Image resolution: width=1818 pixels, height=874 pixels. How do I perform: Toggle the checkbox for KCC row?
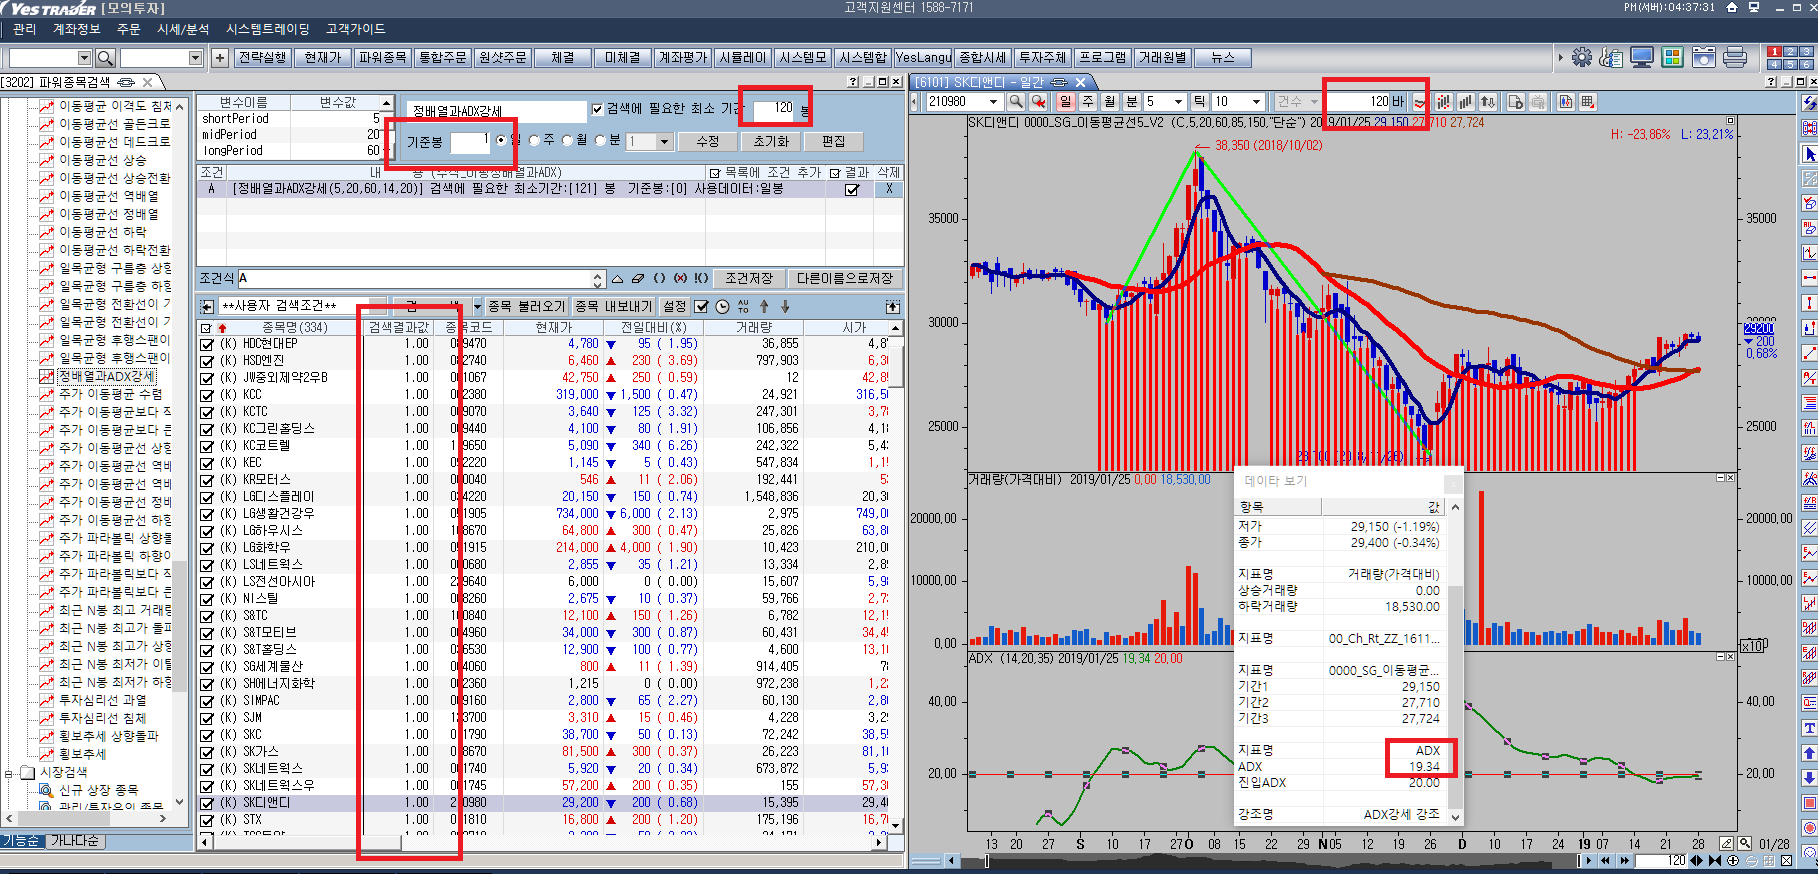pyautogui.click(x=207, y=395)
